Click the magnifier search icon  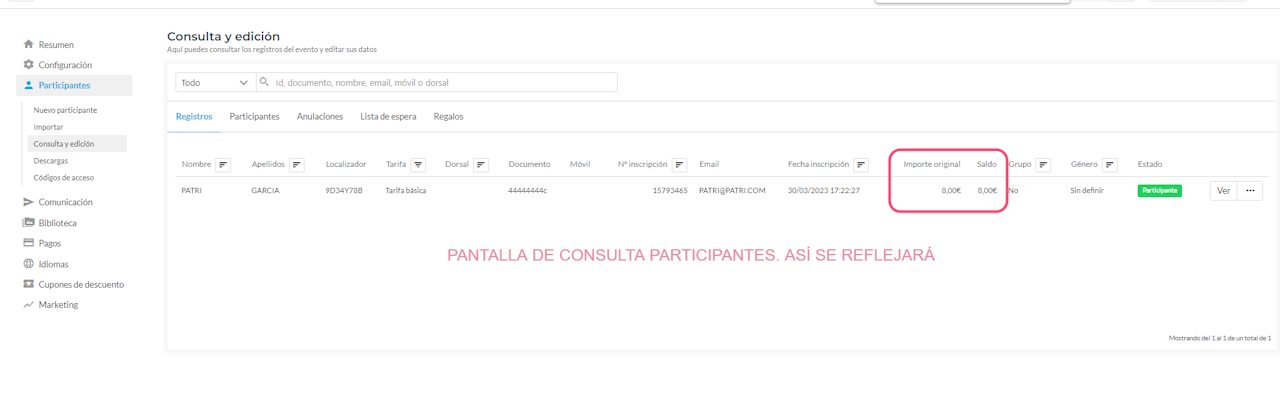[265, 83]
